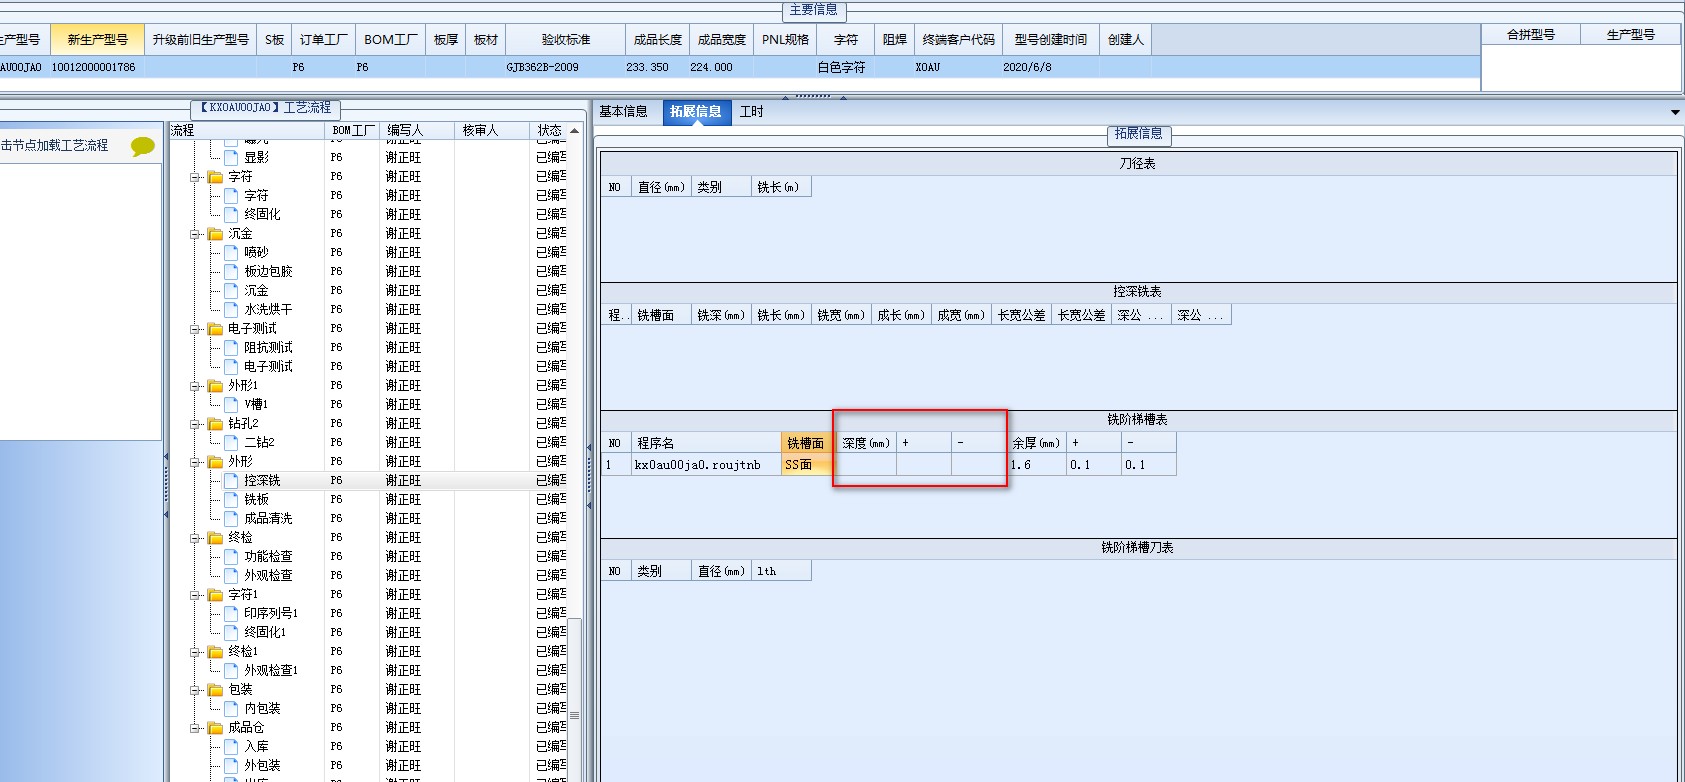Collapse the 钻孔2 tree group
Image resolution: width=1685 pixels, height=782 pixels.
click(x=196, y=424)
